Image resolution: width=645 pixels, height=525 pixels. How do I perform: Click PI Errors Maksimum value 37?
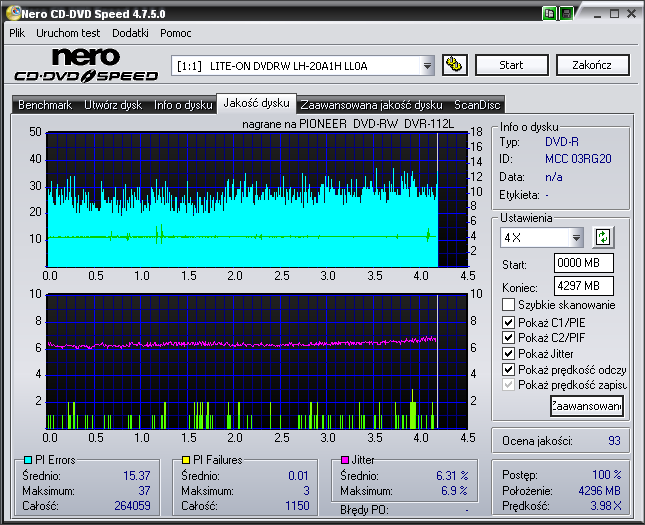(x=144, y=490)
